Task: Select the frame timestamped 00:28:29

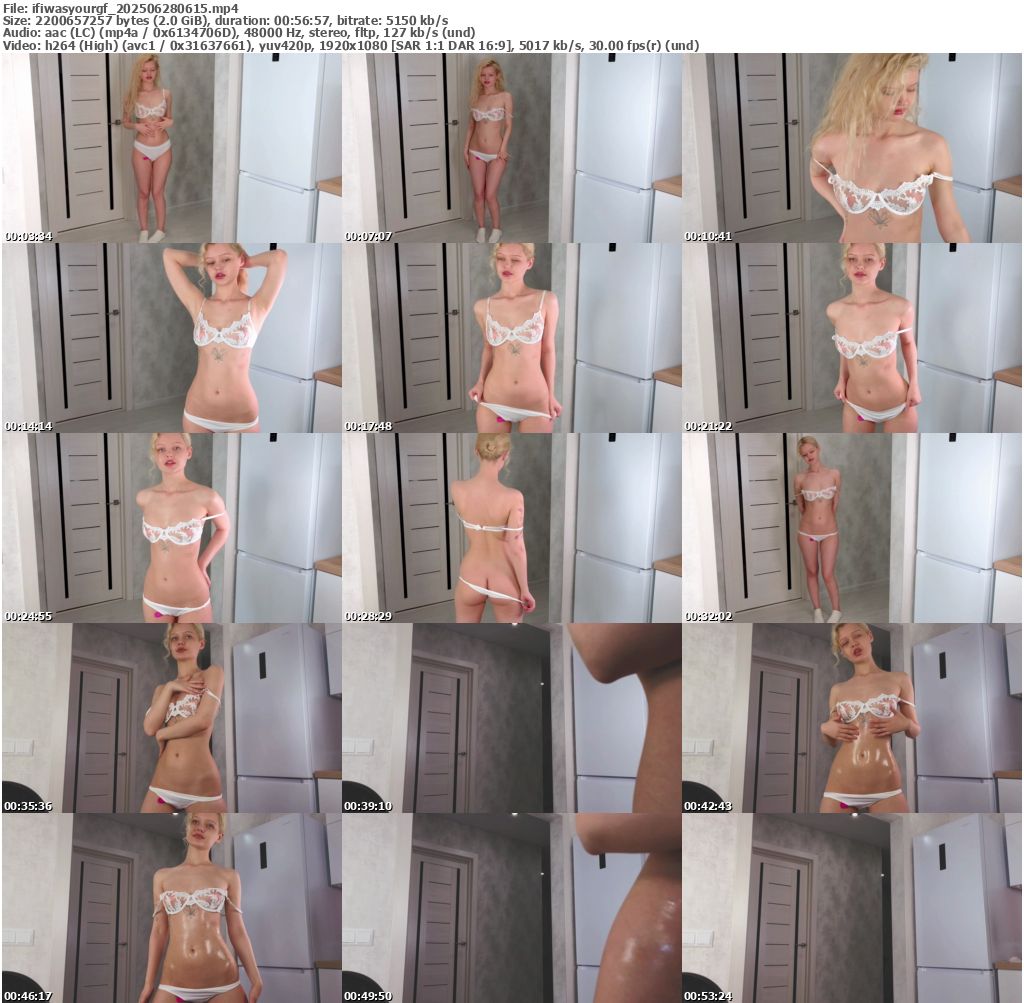Action: (x=511, y=528)
